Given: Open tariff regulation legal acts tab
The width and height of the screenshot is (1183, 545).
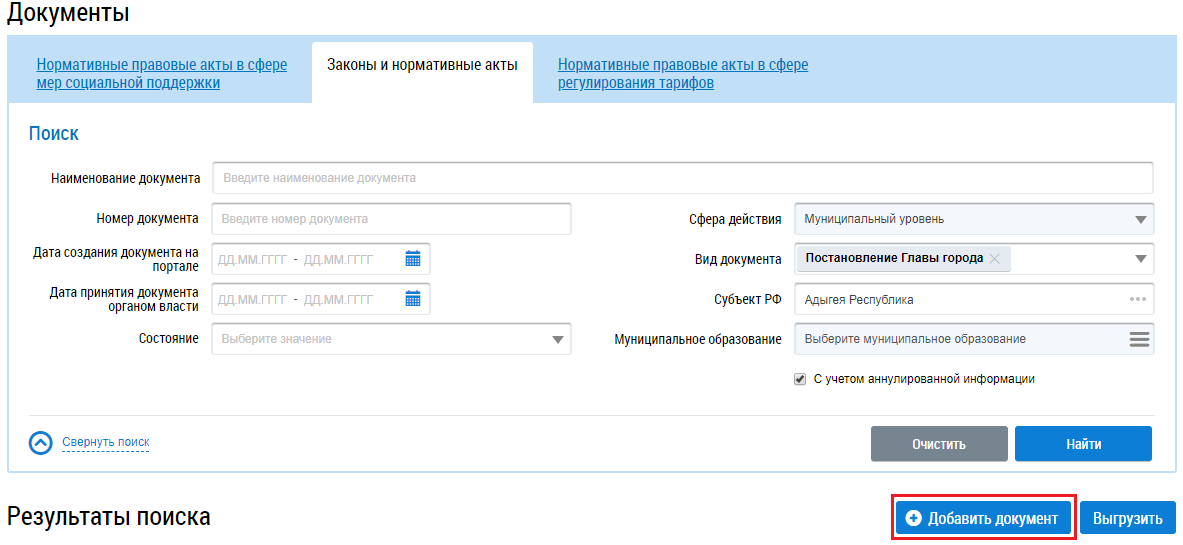Looking at the screenshot, I should click(683, 74).
